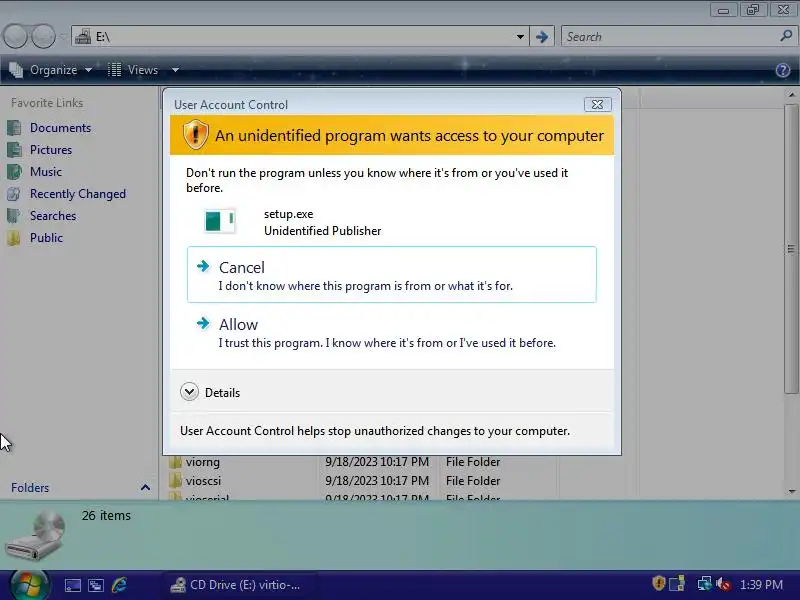Image resolution: width=800 pixels, height=600 pixels.
Task: Click Switch between windows quick launch icon
Action: (96, 585)
